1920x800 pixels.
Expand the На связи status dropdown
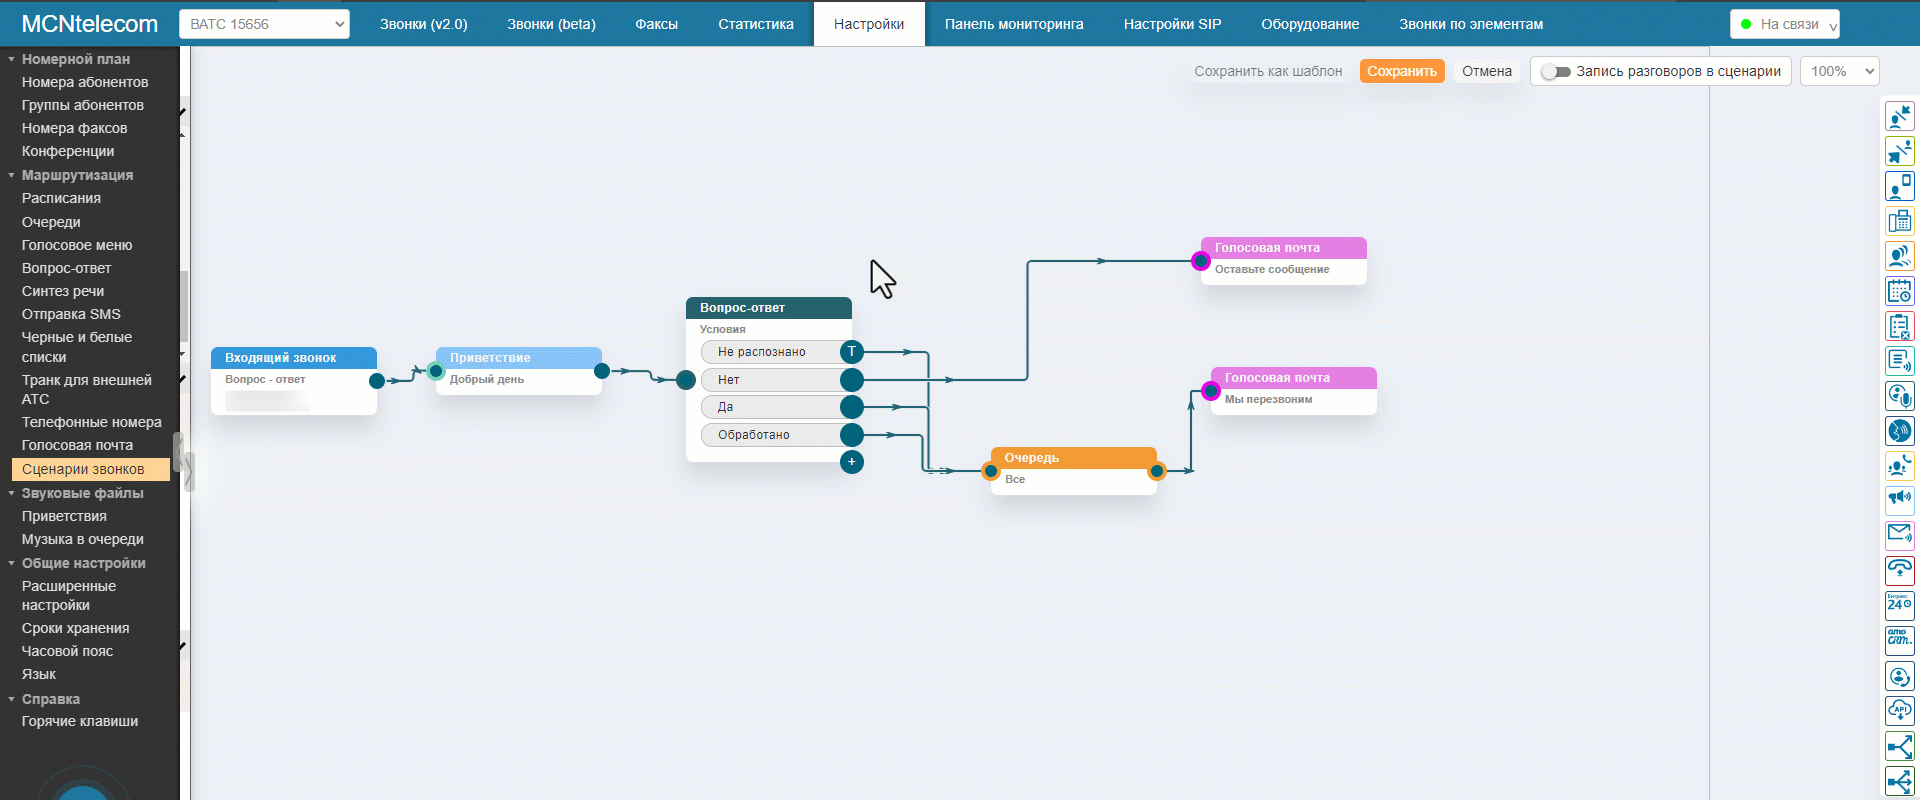(1785, 24)
